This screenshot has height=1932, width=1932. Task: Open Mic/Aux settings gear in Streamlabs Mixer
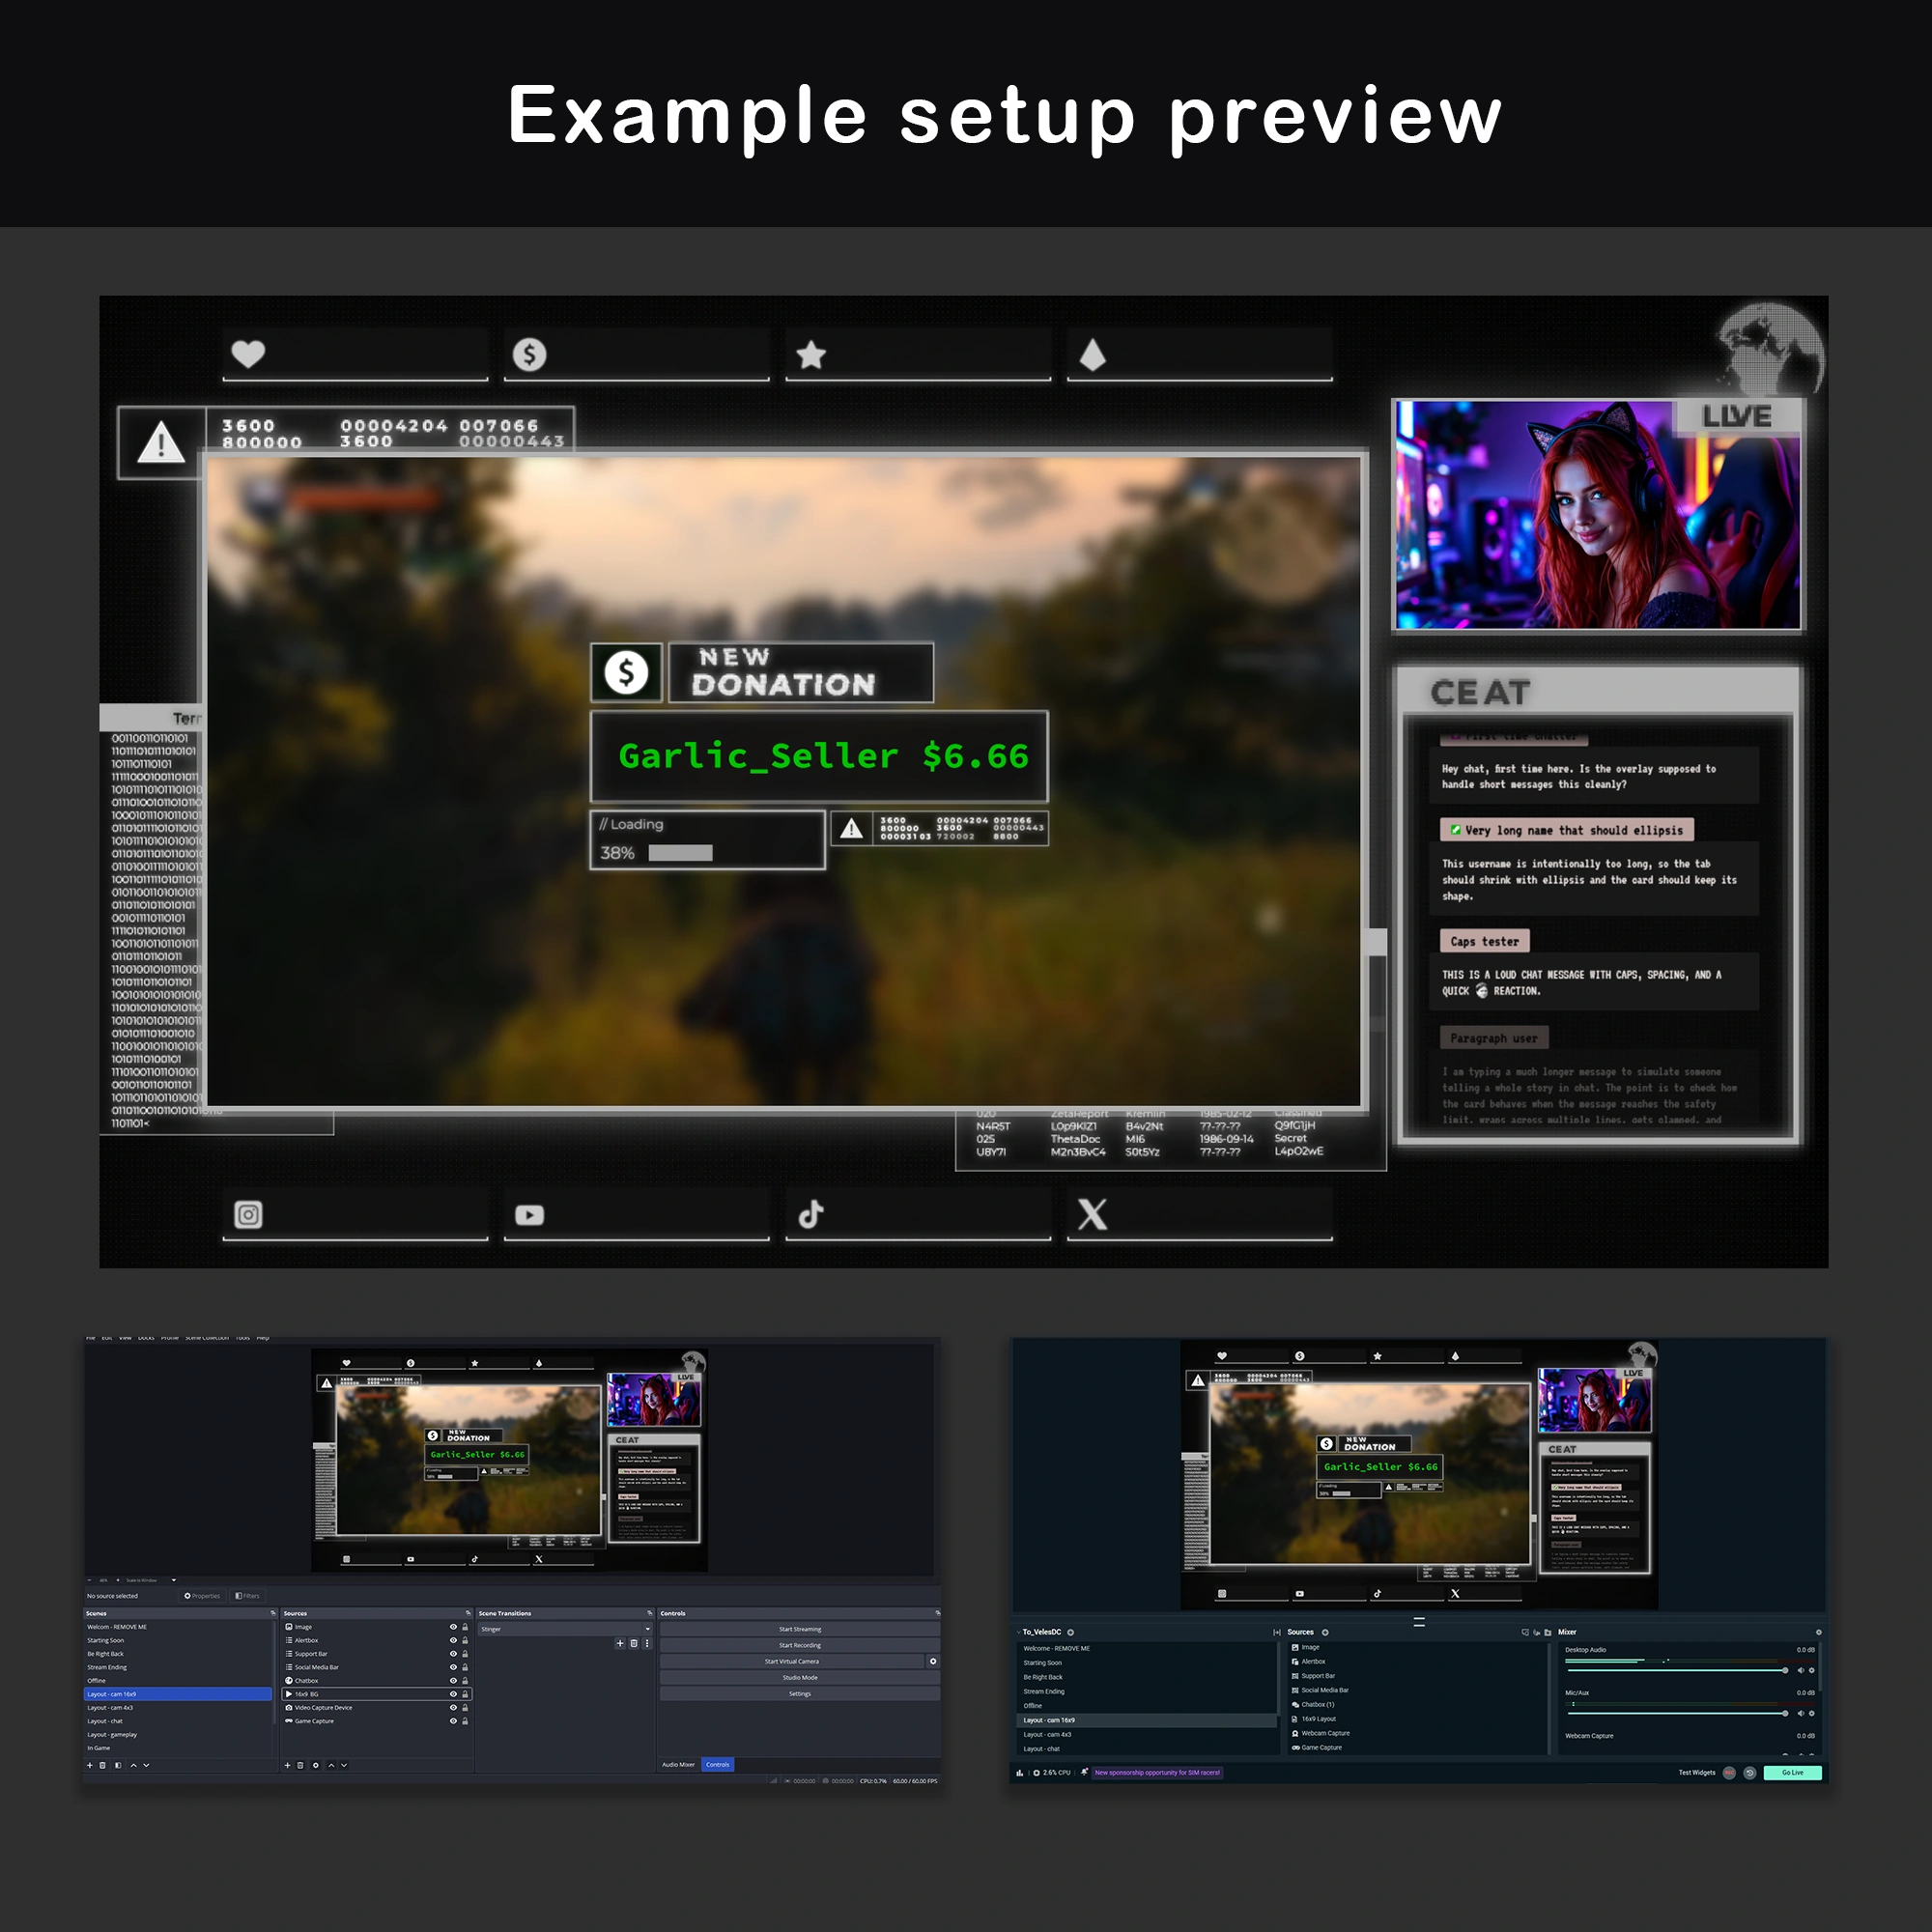point(1811,1713)
